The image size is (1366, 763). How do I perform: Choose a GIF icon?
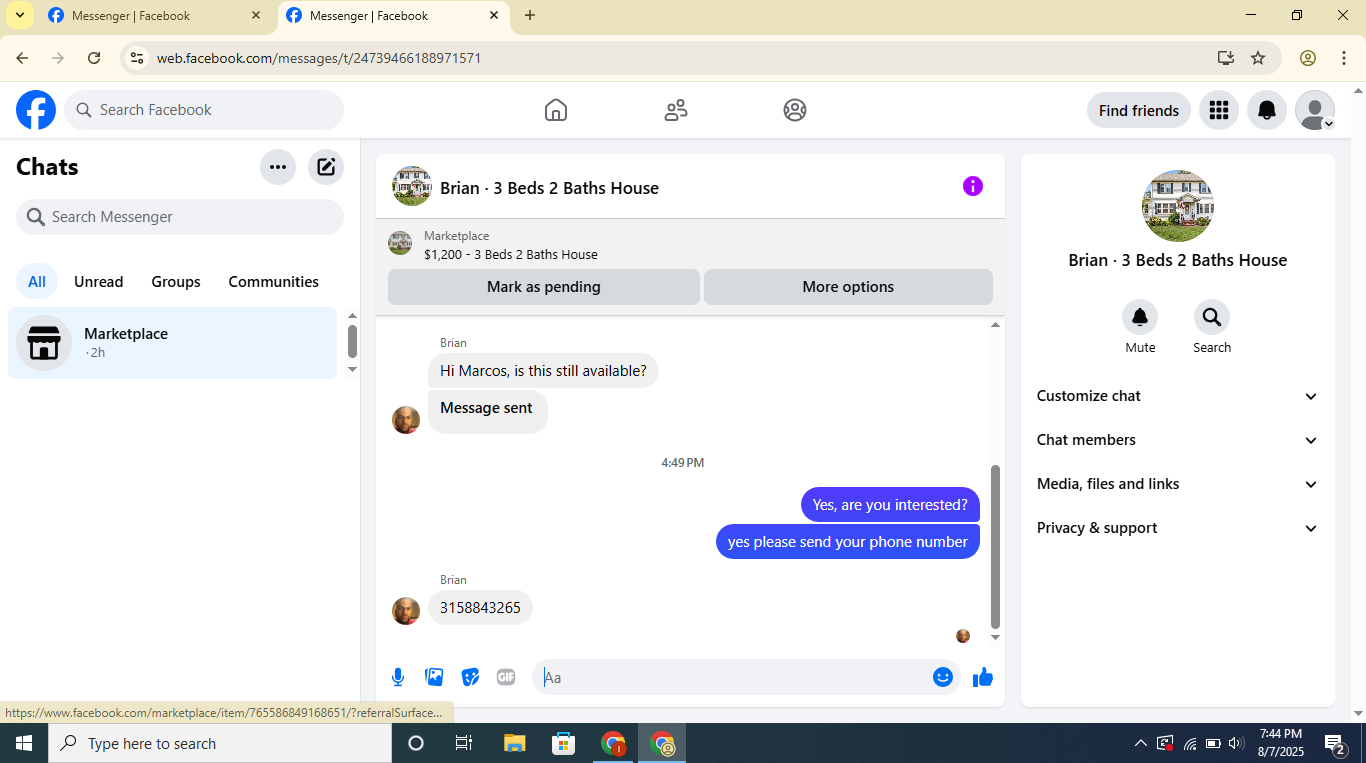tap(506, 677)
